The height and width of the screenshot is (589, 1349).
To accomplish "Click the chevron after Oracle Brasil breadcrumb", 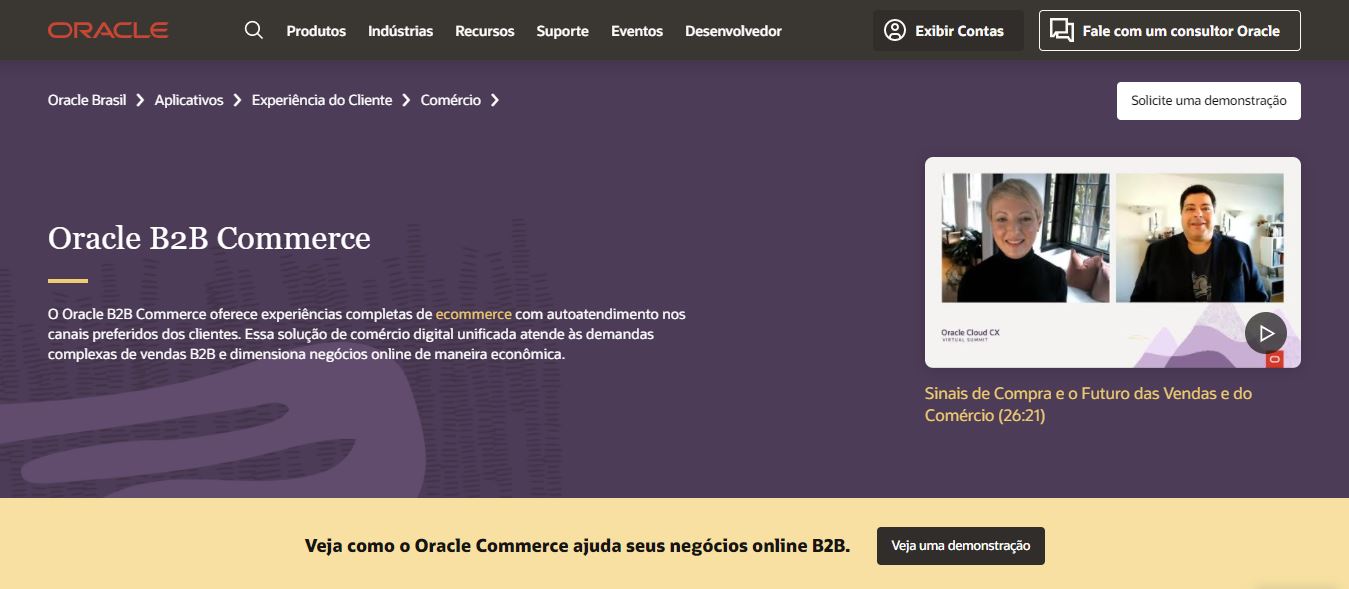I will [139, 100].
